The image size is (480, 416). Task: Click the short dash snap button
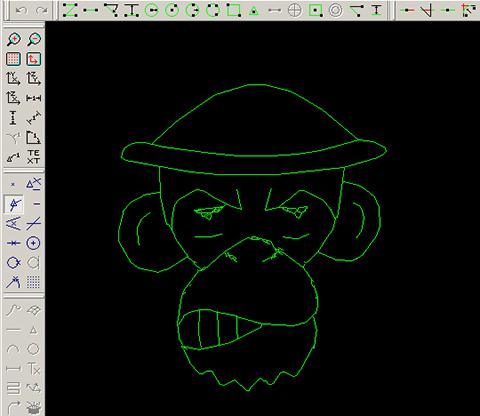pos(37,204)
